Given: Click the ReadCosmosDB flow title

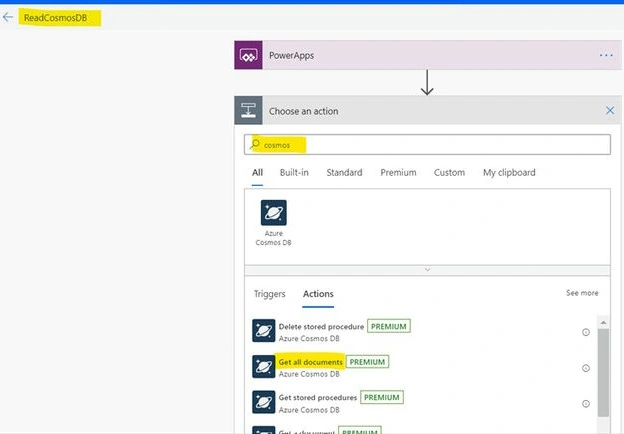Looking at the screenshot, I should [55, 18].
